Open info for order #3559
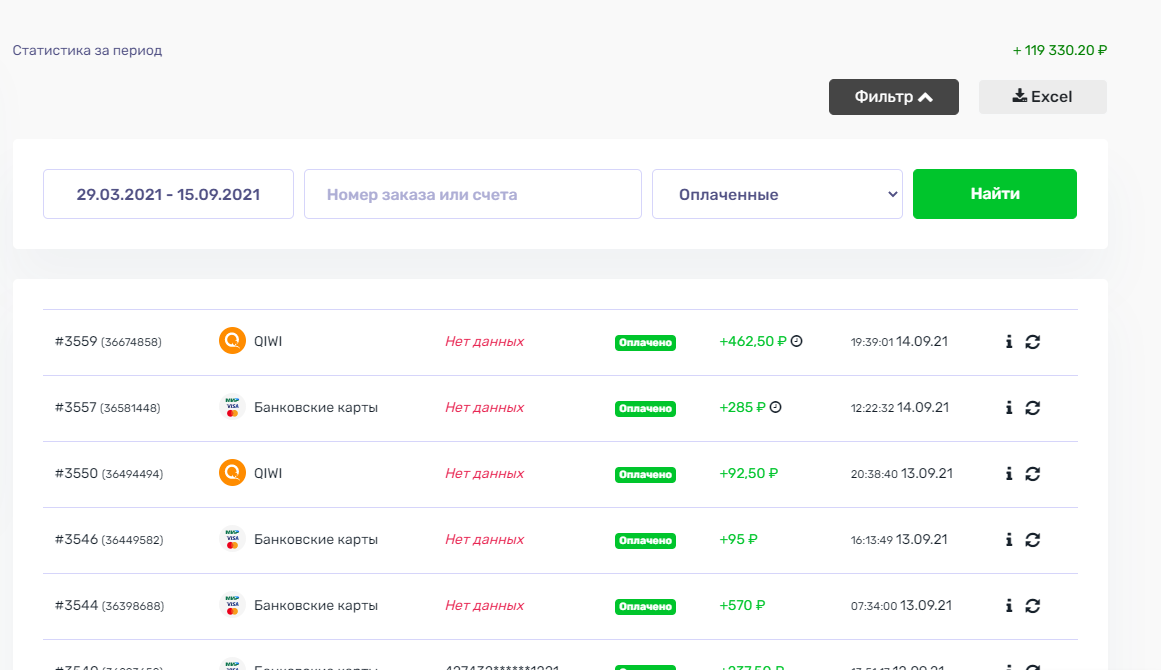 1008,341
